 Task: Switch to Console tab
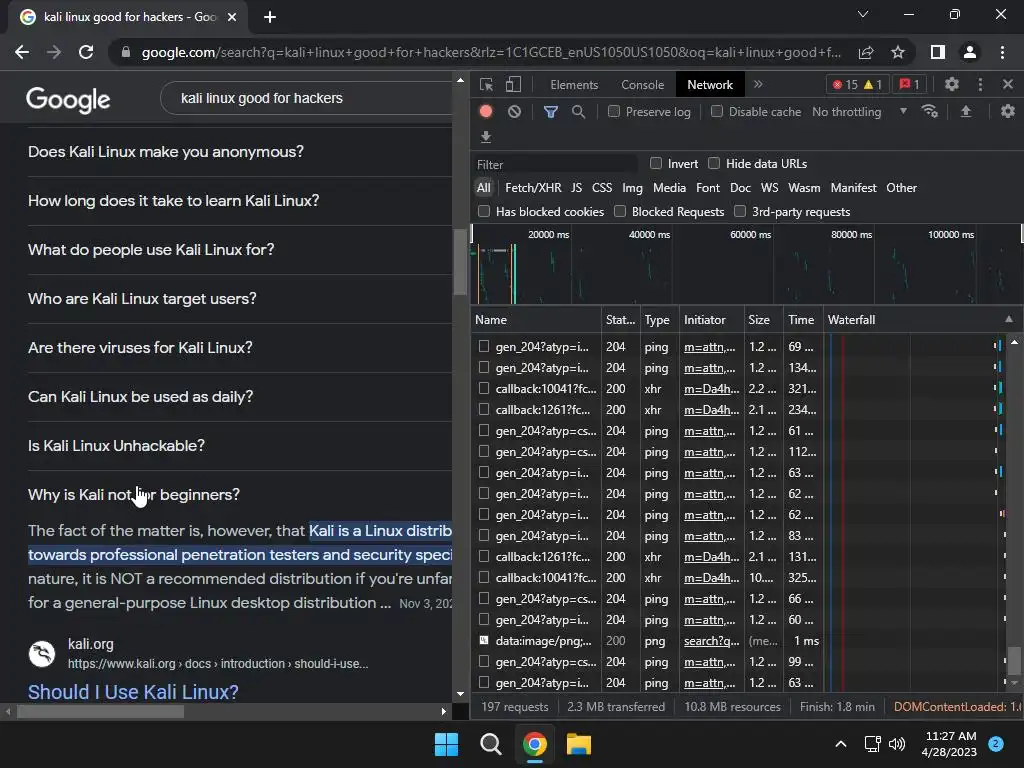coord(643,84)
